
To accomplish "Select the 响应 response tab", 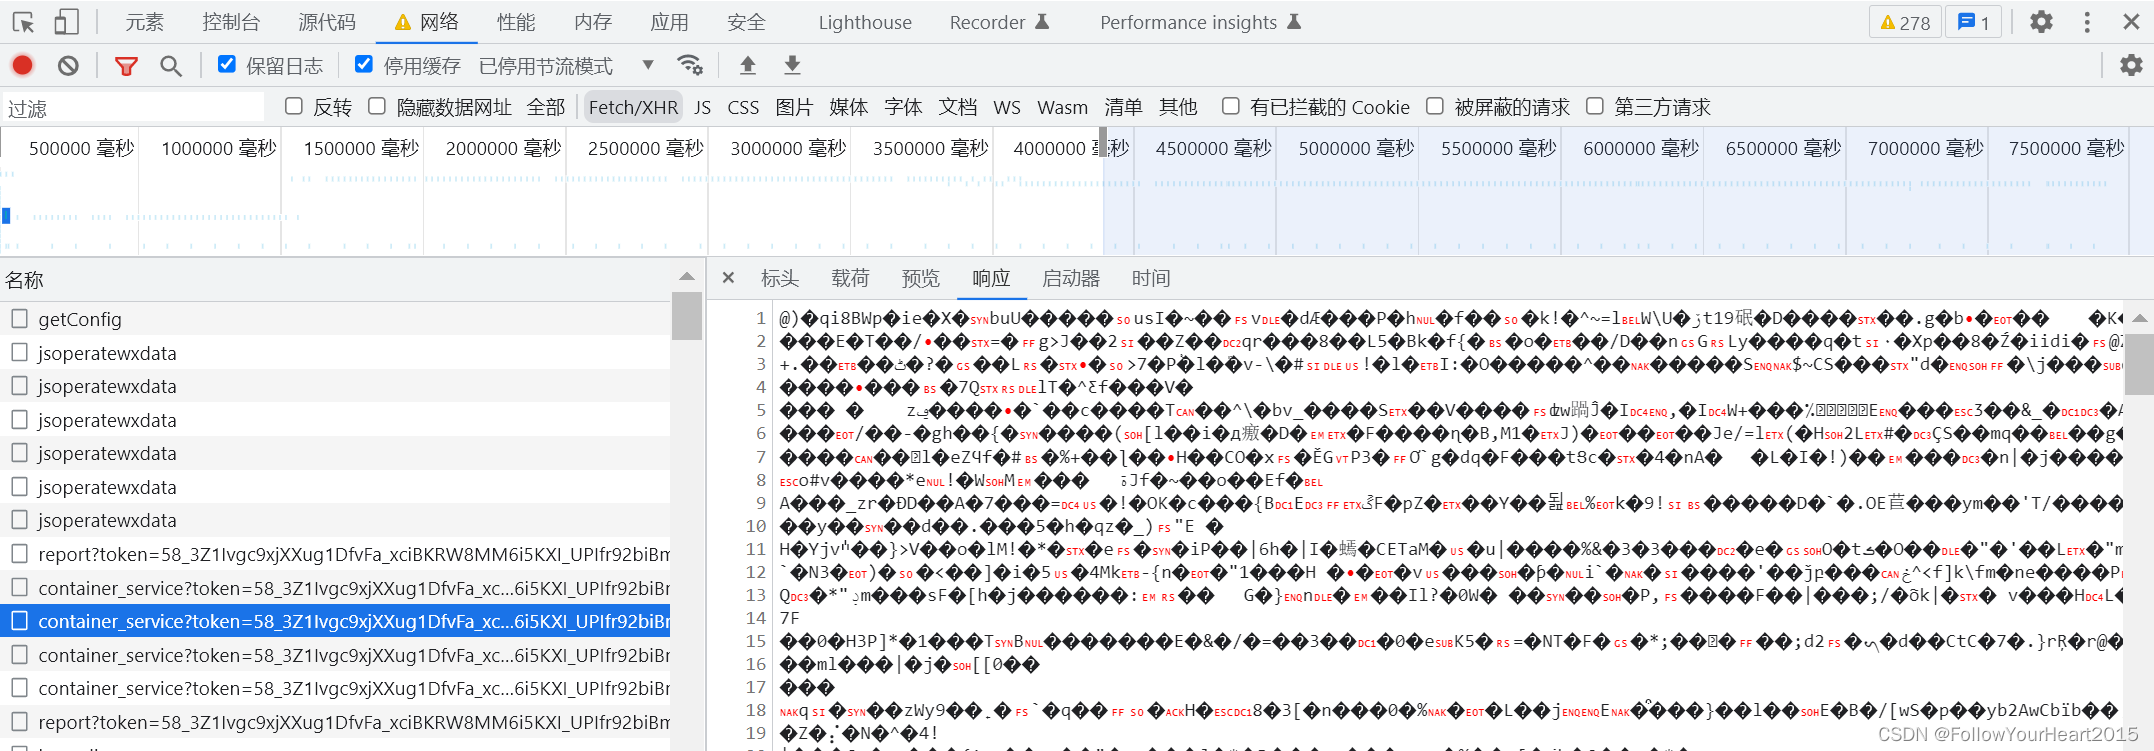I will [x=991, y=278].
